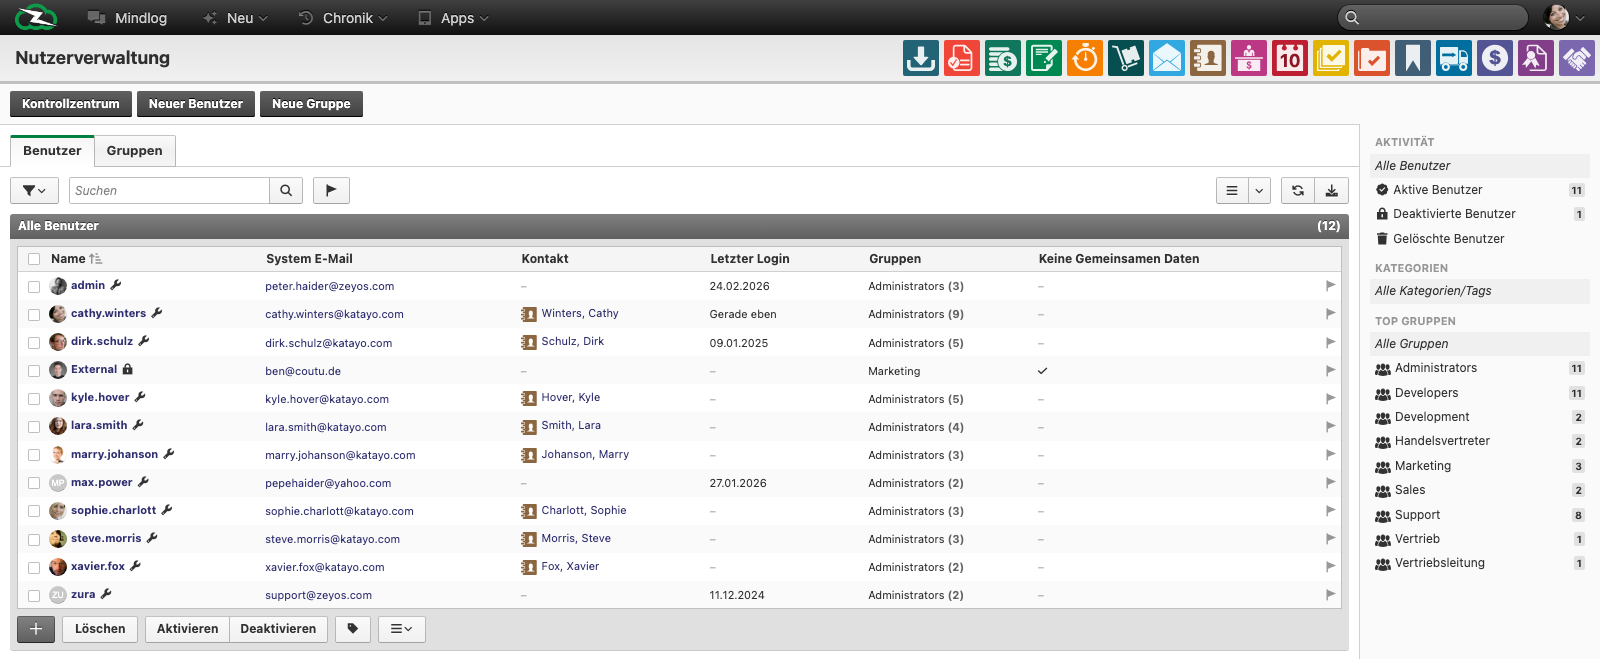
Task: Open the blue download inbox app icon
Action: point(920,58)
